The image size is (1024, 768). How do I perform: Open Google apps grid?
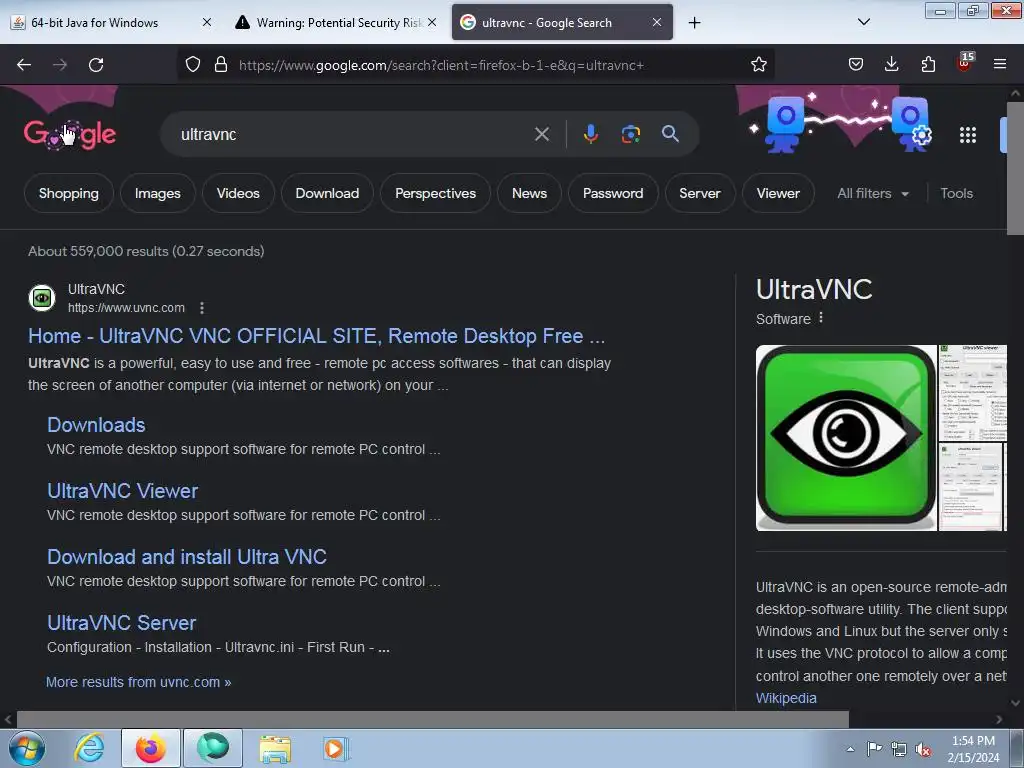tap(967, 135)
